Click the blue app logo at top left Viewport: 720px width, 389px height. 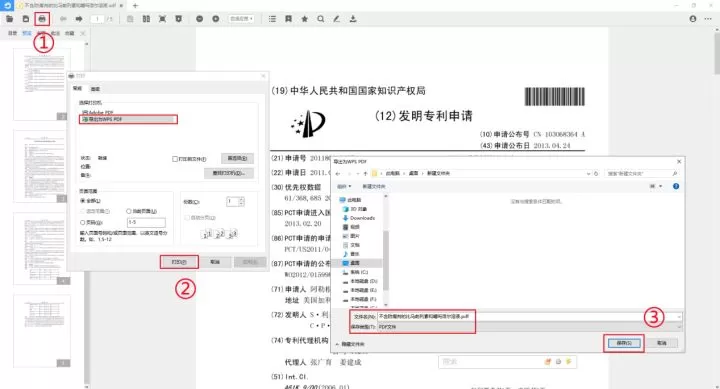pyautogui.click(x=7, y=6)
